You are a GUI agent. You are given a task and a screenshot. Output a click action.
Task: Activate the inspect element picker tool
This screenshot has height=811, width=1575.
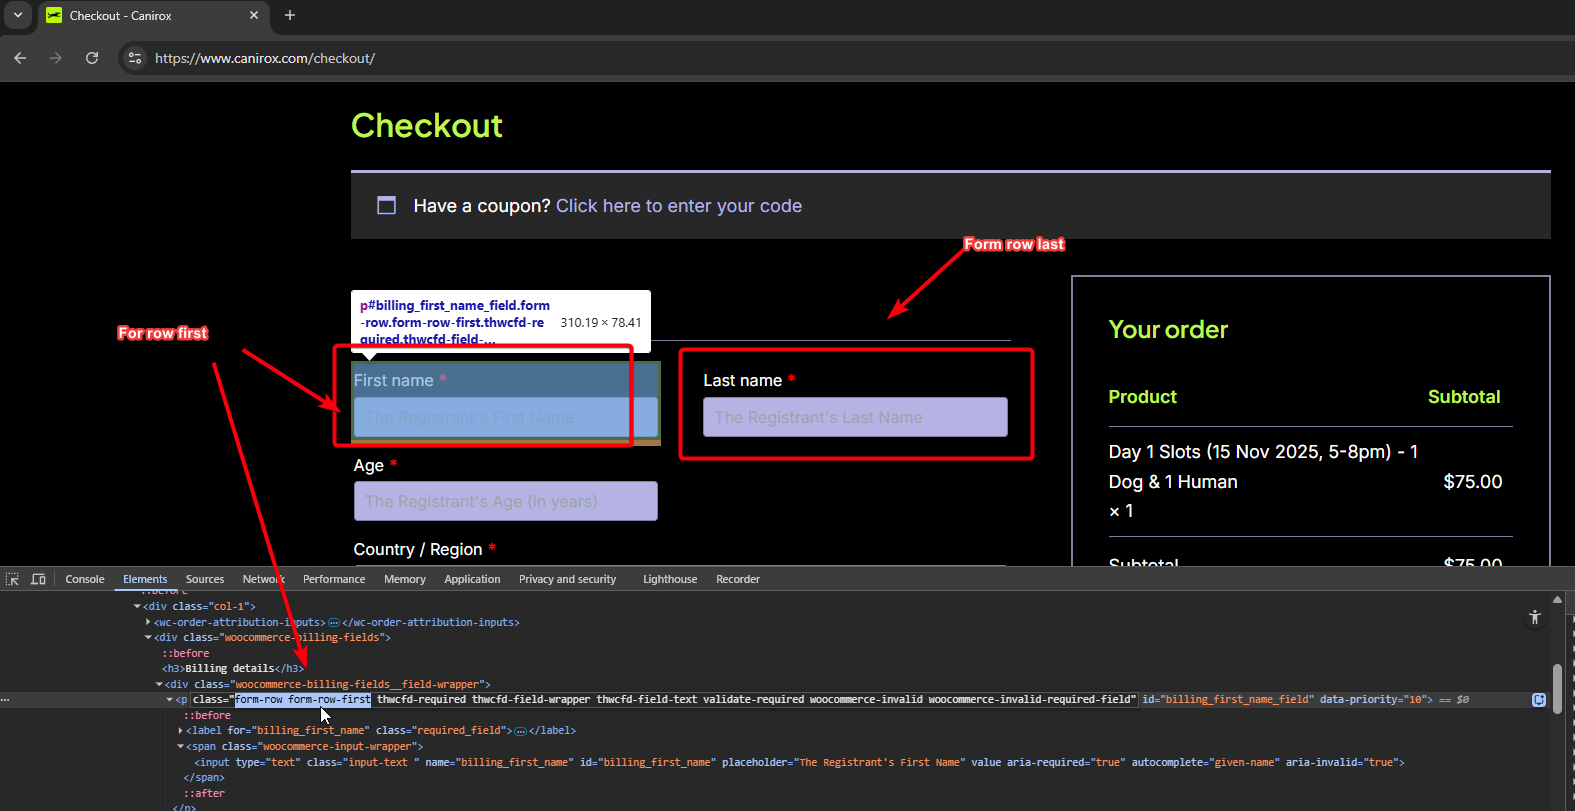[12, 579]
